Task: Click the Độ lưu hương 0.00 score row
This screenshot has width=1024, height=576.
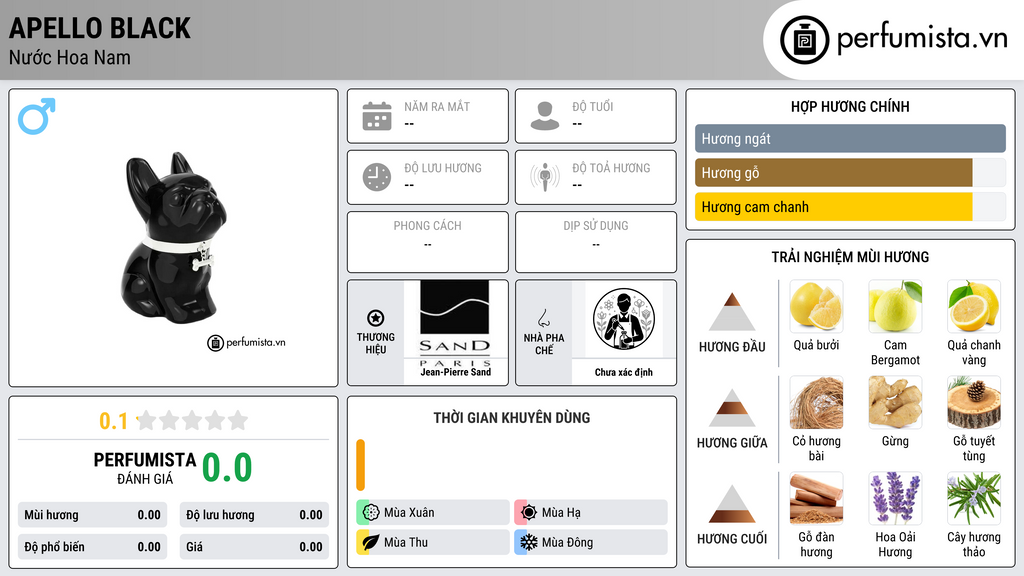Action: pyautogui.click(x=254, y=515)
